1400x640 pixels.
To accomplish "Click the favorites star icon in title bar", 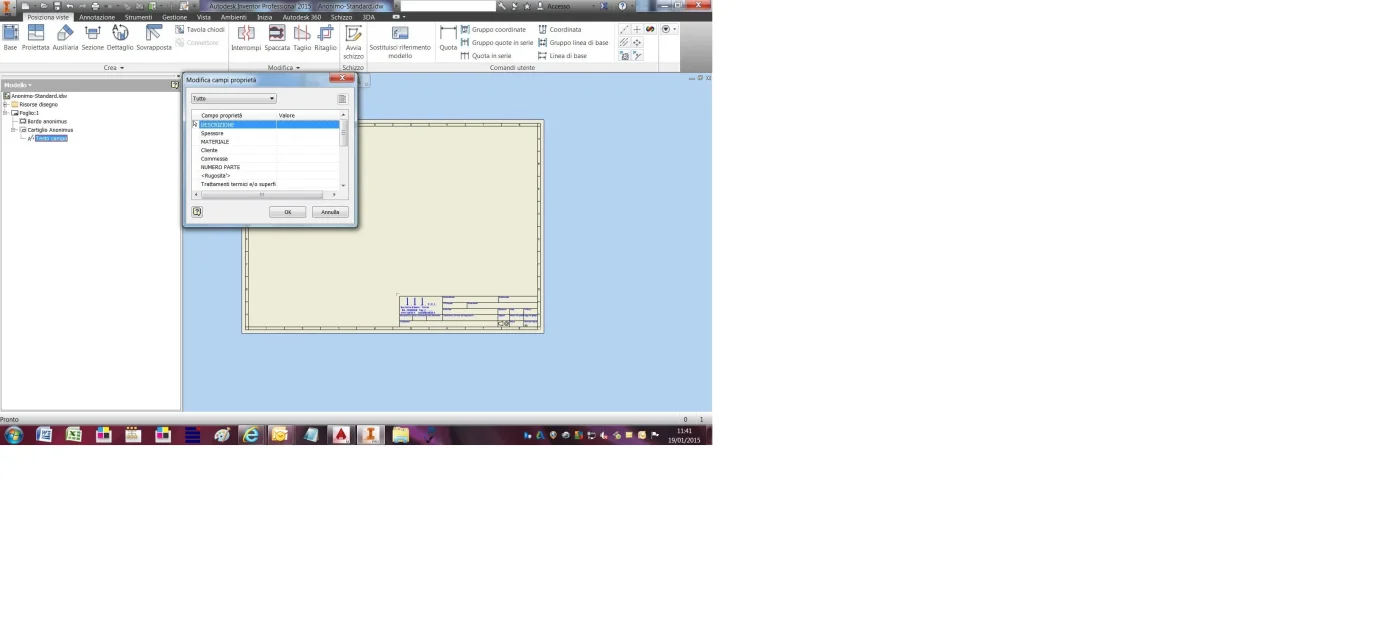I will 527,6.
